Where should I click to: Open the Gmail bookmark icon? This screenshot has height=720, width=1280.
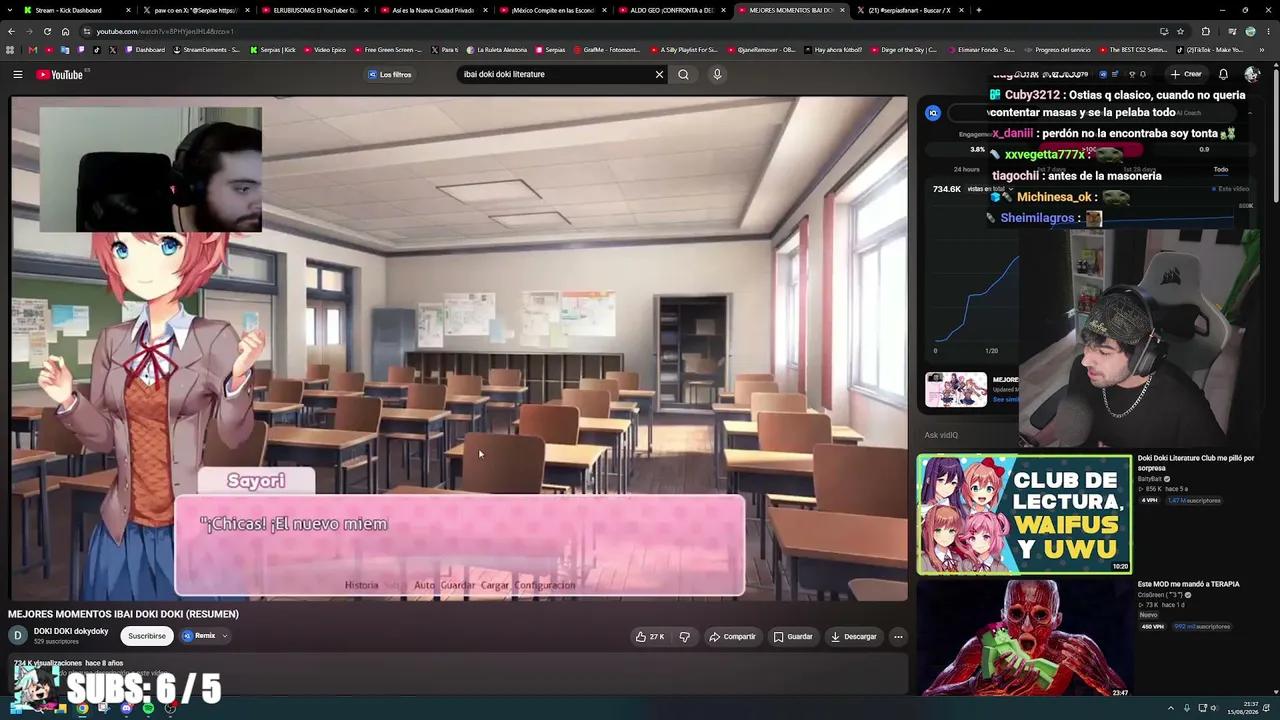[33, 50]
